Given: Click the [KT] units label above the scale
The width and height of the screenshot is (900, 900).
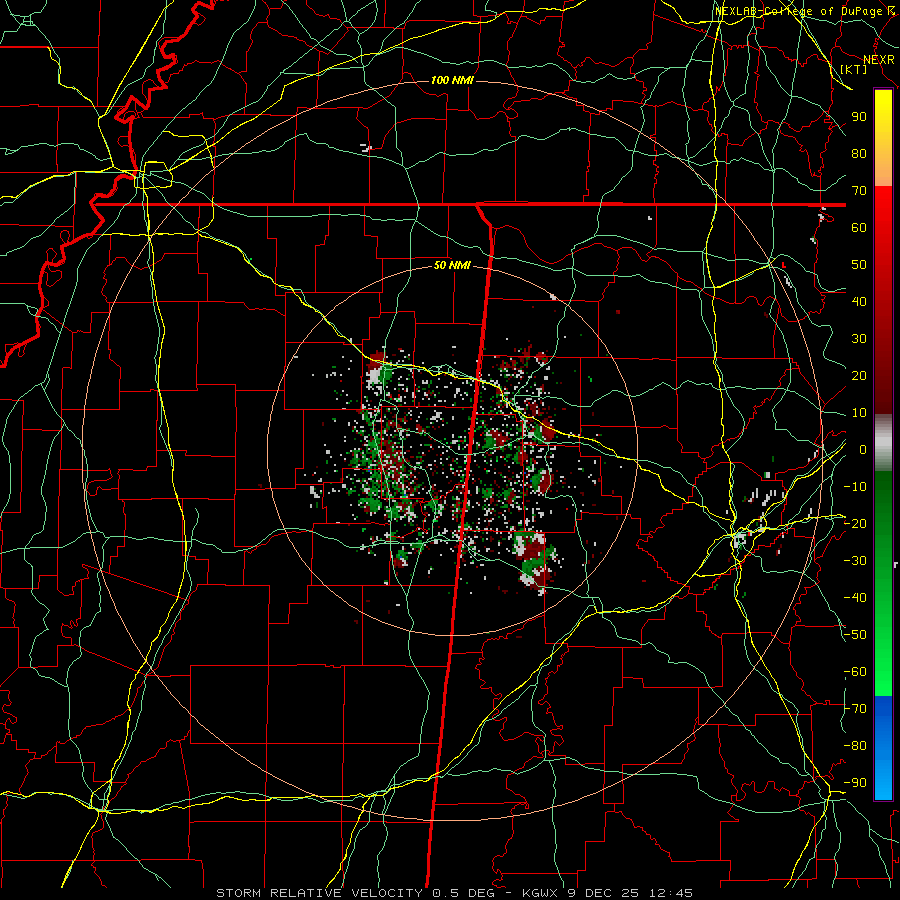Looking at the screenshot, I should (854, 69).
